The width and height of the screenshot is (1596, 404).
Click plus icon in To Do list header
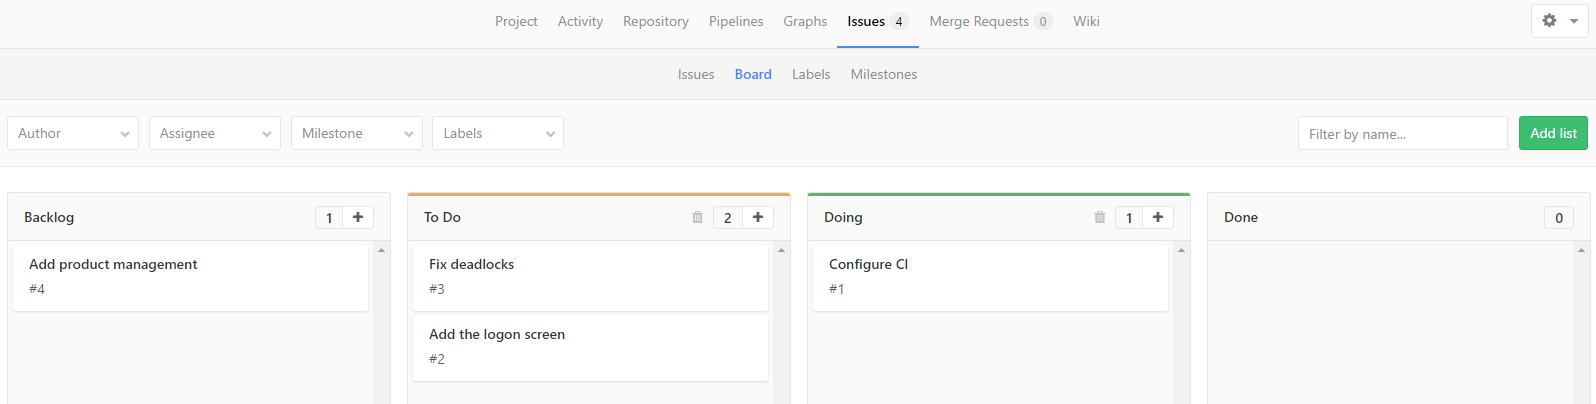[758, 217]
